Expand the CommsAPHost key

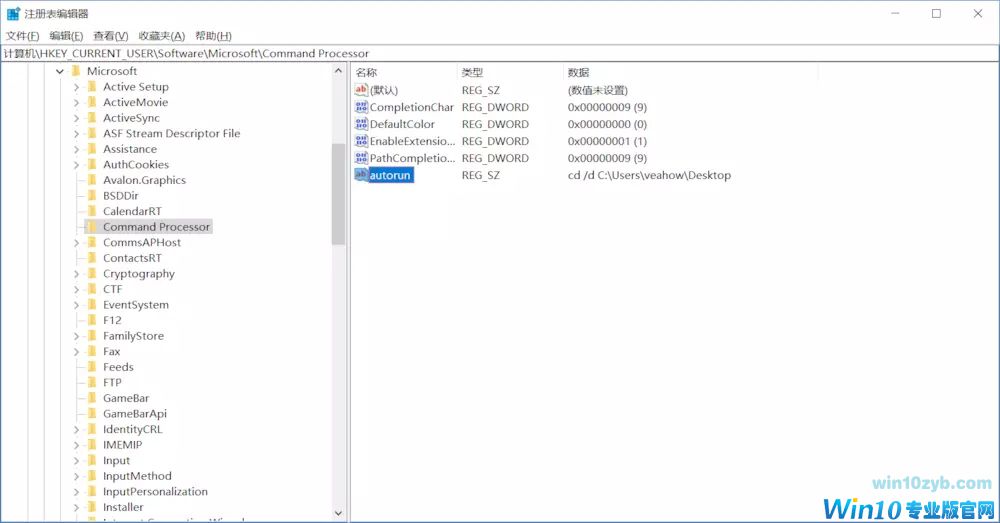point(76,242)
